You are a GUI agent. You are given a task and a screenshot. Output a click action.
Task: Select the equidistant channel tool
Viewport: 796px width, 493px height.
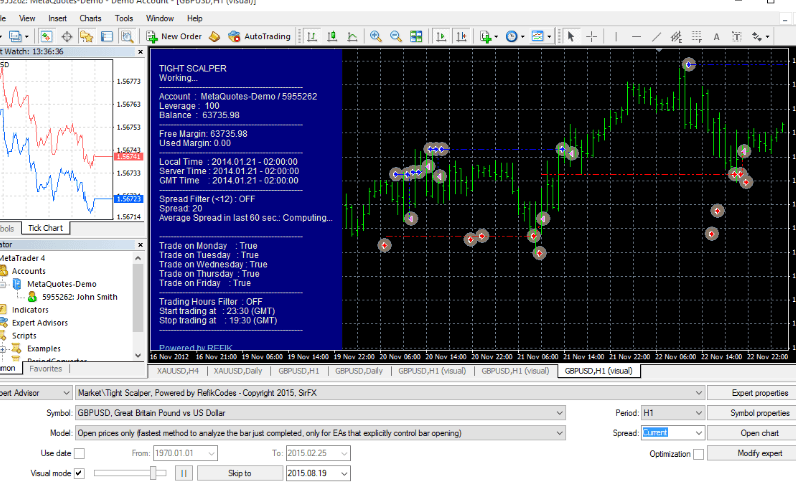click(x=676, y=37)
